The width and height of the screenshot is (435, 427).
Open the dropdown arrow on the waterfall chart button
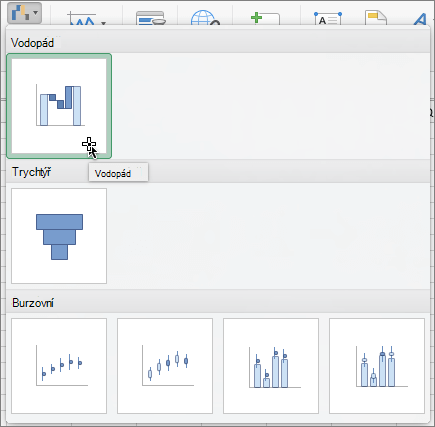(x=35, y=13)
